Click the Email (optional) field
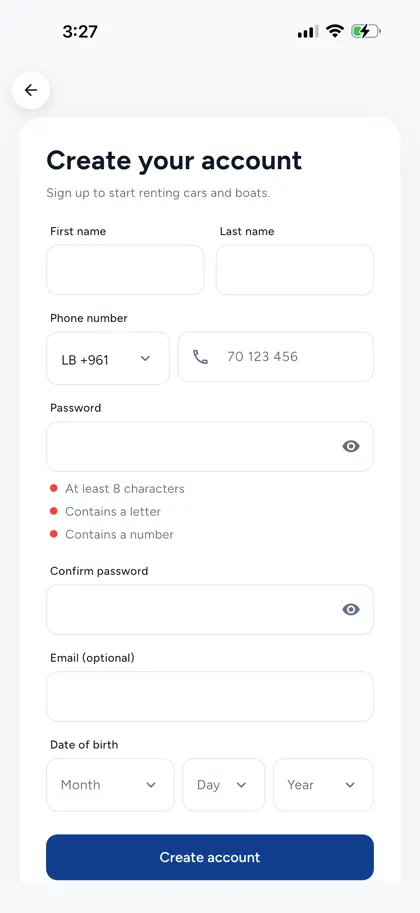This screenshot has height=913, width=420. pyautogui.click(x=210, y=696)
